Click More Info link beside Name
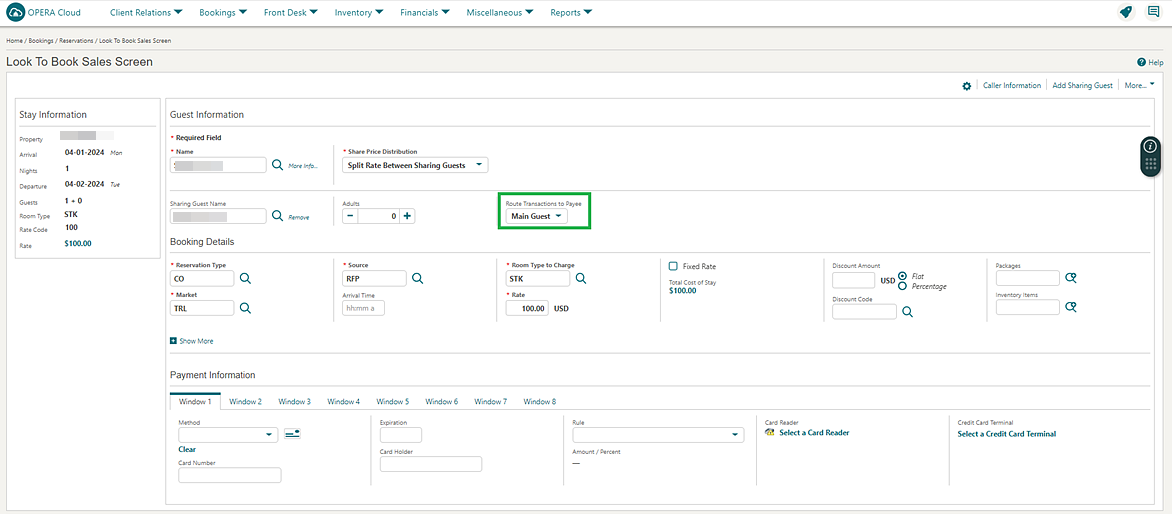This screenshot has width=1172, height=514. [303, 166]
